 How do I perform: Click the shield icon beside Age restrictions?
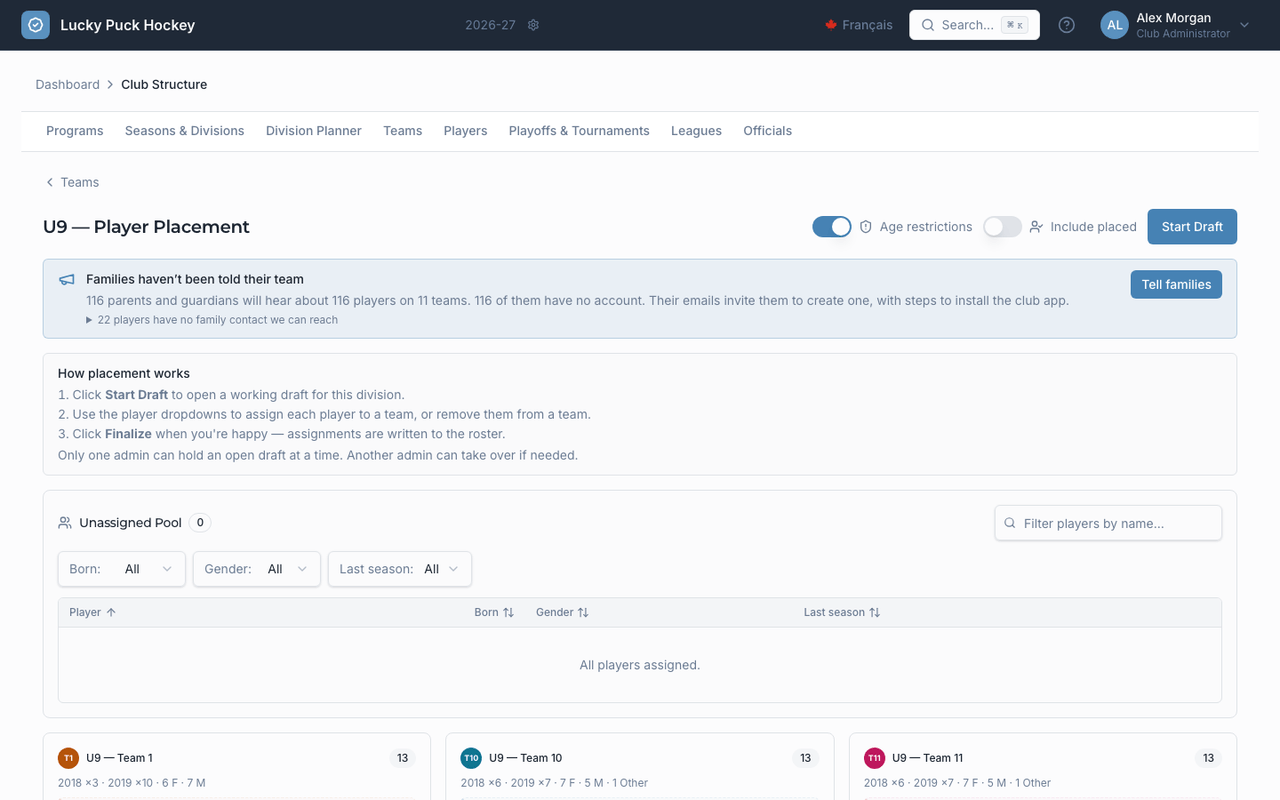pyautogui.click(x=866, y=227)
